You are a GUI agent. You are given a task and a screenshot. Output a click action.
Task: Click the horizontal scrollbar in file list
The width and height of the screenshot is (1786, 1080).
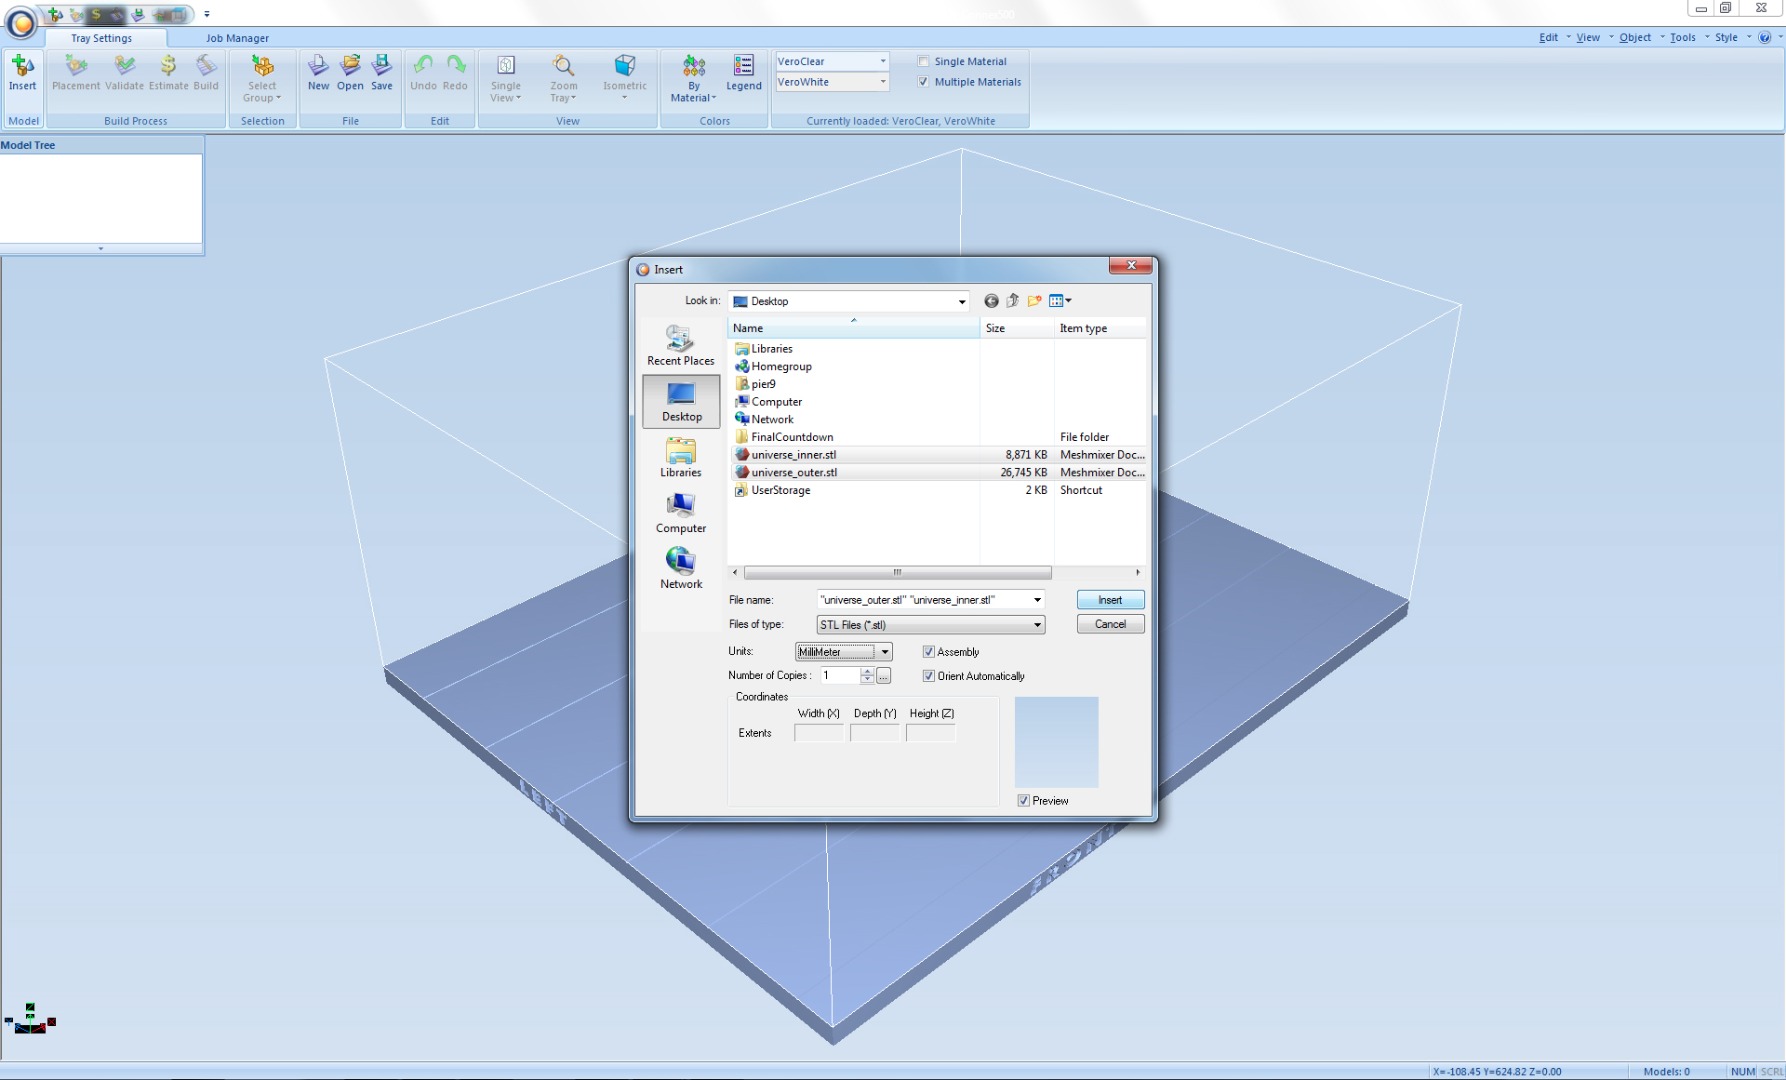pos(897,573)
